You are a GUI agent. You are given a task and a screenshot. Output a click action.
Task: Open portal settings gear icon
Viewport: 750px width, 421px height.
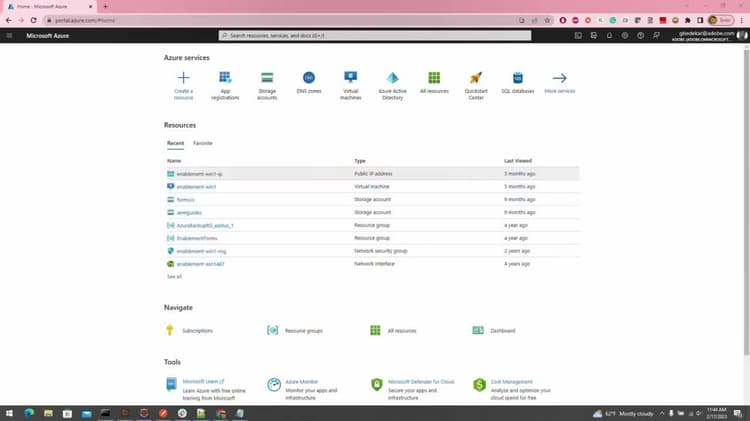point(625,35)
